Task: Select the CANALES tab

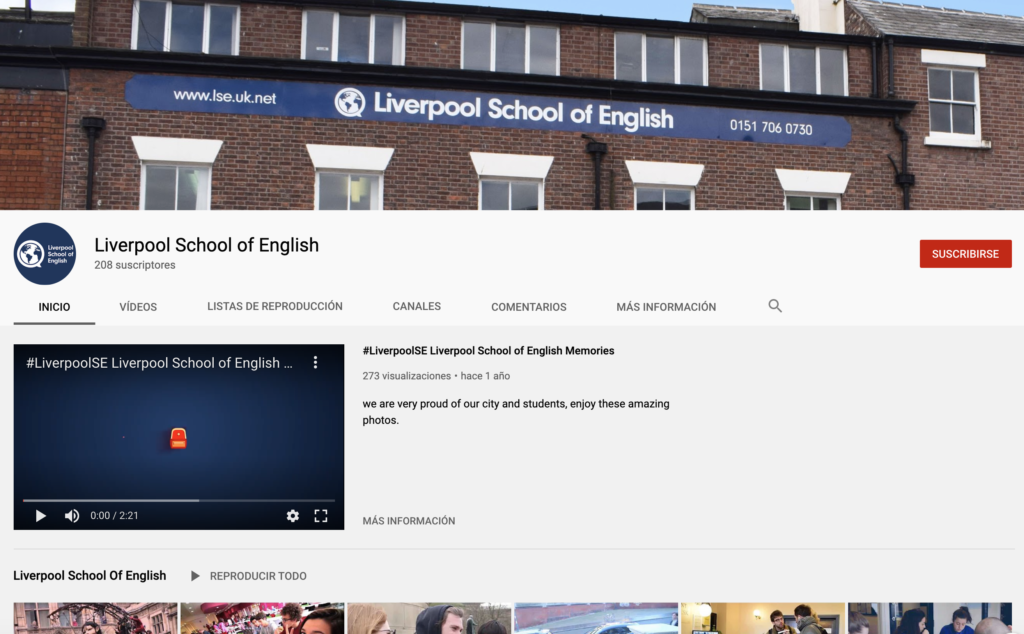Action: click(x=417, y=306)
